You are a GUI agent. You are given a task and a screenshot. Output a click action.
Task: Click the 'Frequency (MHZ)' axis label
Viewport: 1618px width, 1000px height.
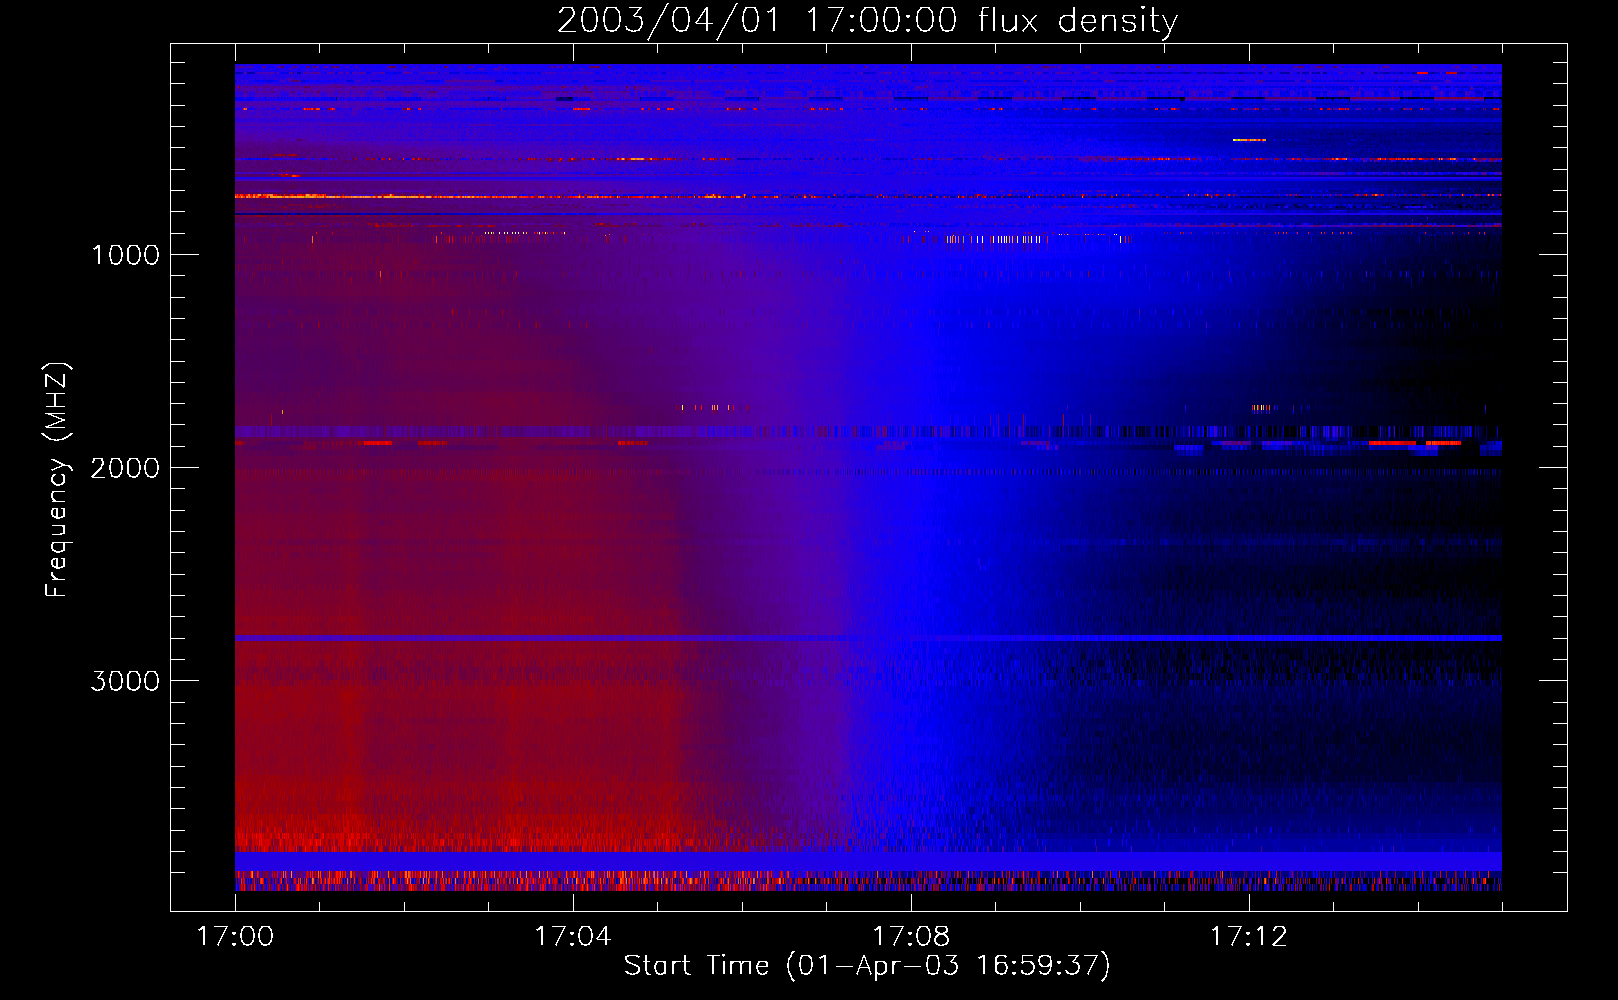(x=57, y=480)
